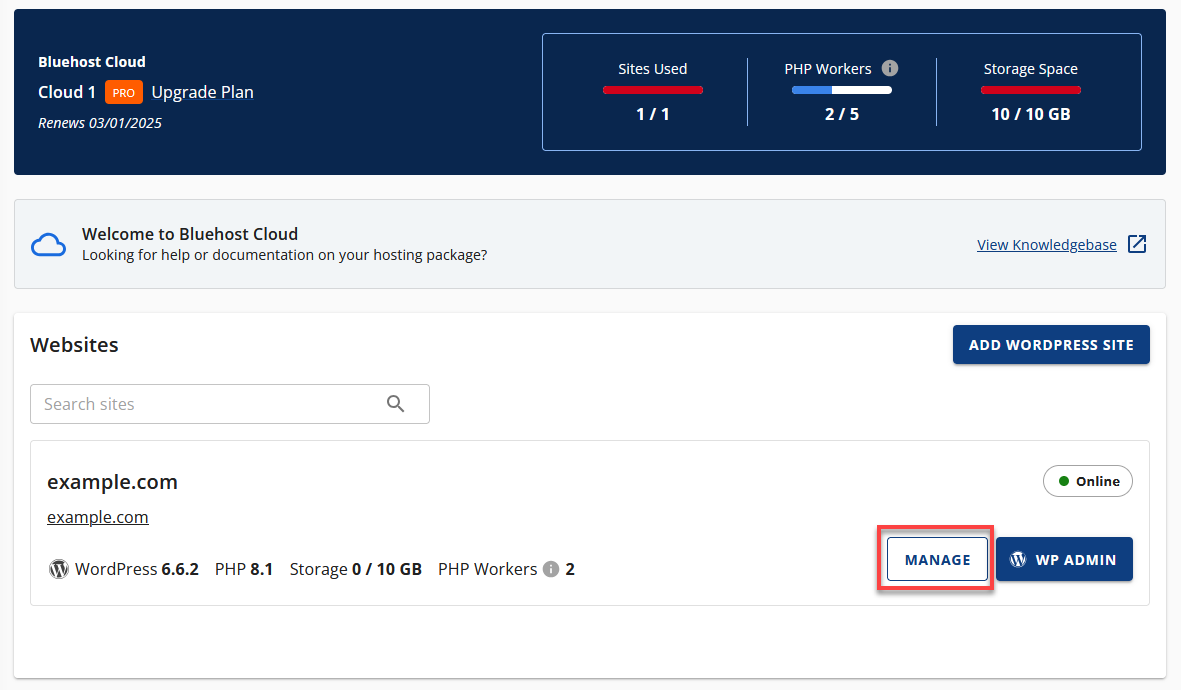
Task: Click the Add WordPress Site button
Action: [1051, 344]
